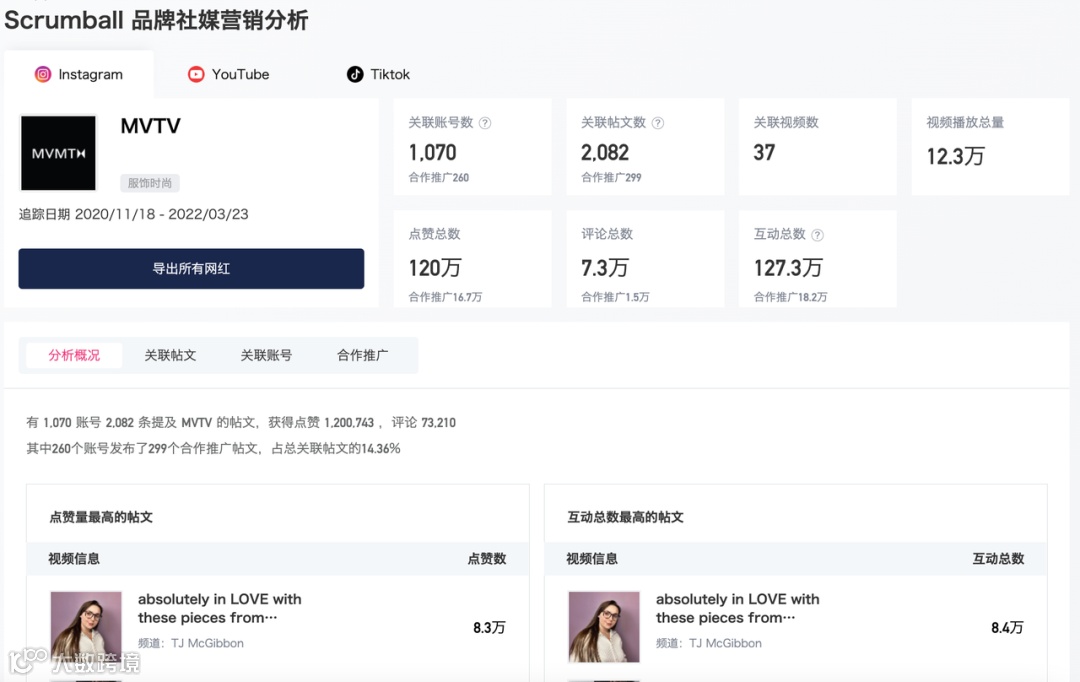Open post title in 点赞量最高的帖文 list
The image size is (1080, 682).
(220, 608)
